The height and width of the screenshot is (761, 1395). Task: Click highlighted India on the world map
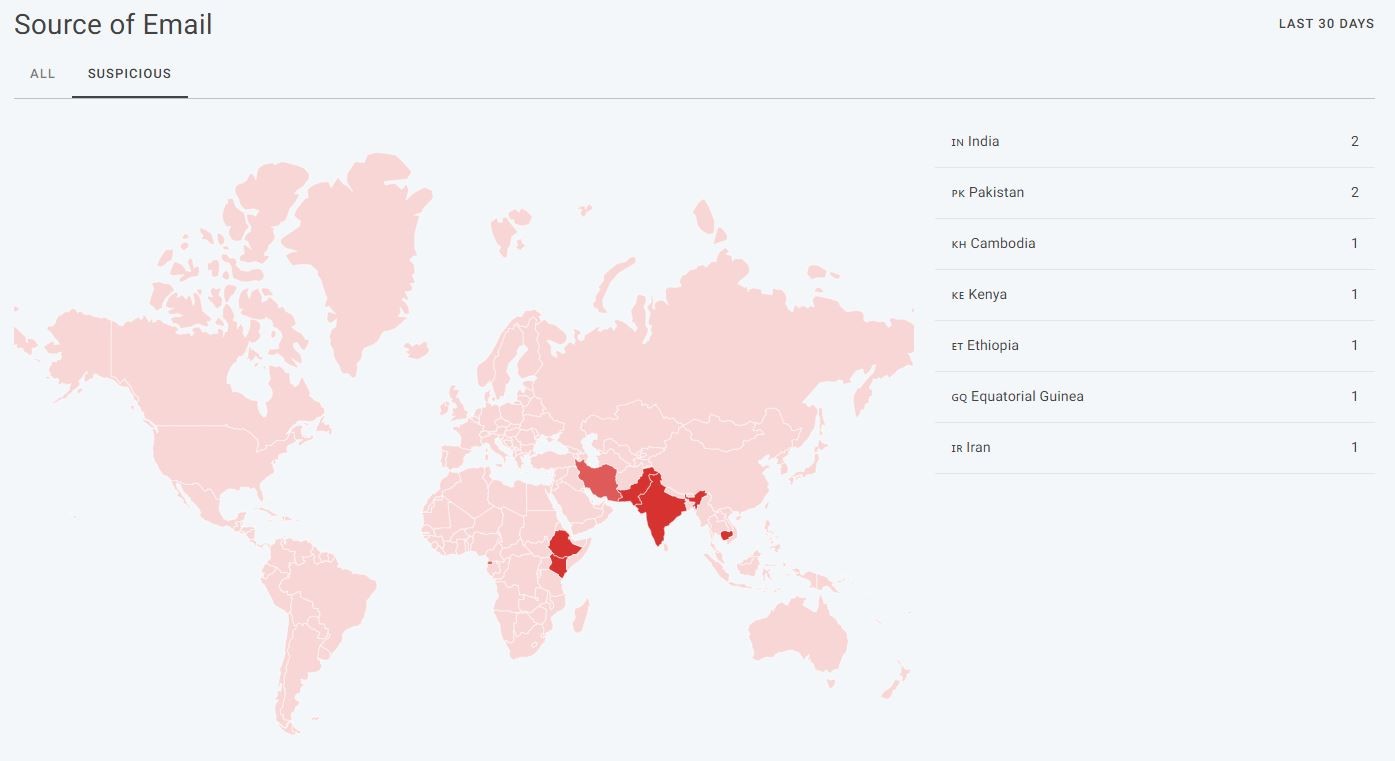pyautogui.click(x=659, y=510)
